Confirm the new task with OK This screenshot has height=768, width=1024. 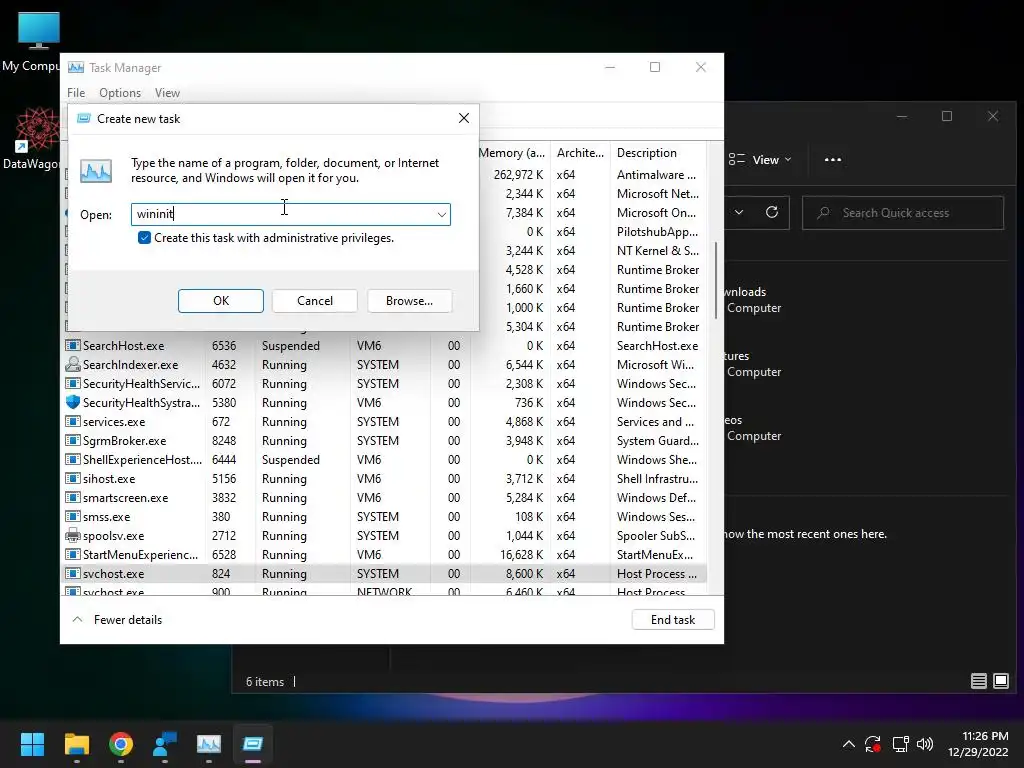tap(221, 300)
